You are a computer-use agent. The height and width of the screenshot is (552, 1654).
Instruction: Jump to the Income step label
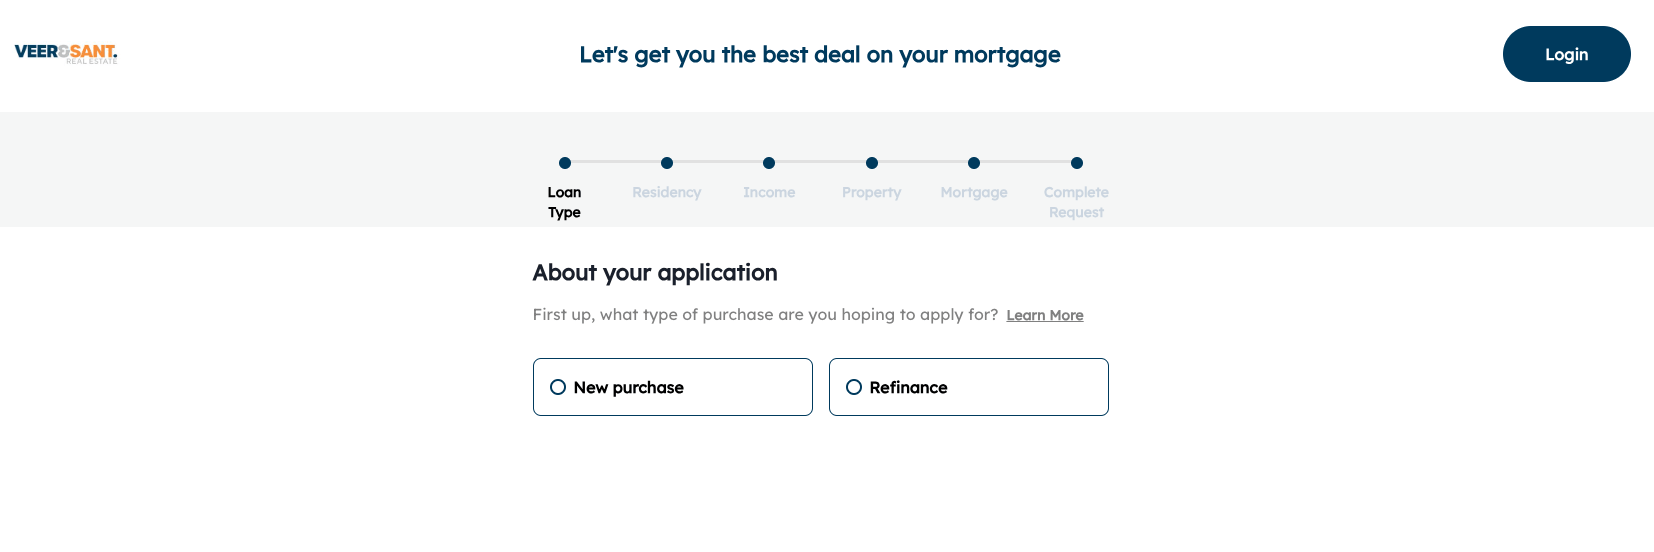769,192
